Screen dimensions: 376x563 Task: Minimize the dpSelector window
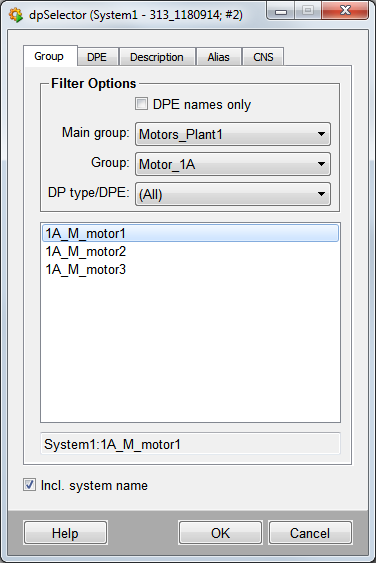tap(280, 11)
